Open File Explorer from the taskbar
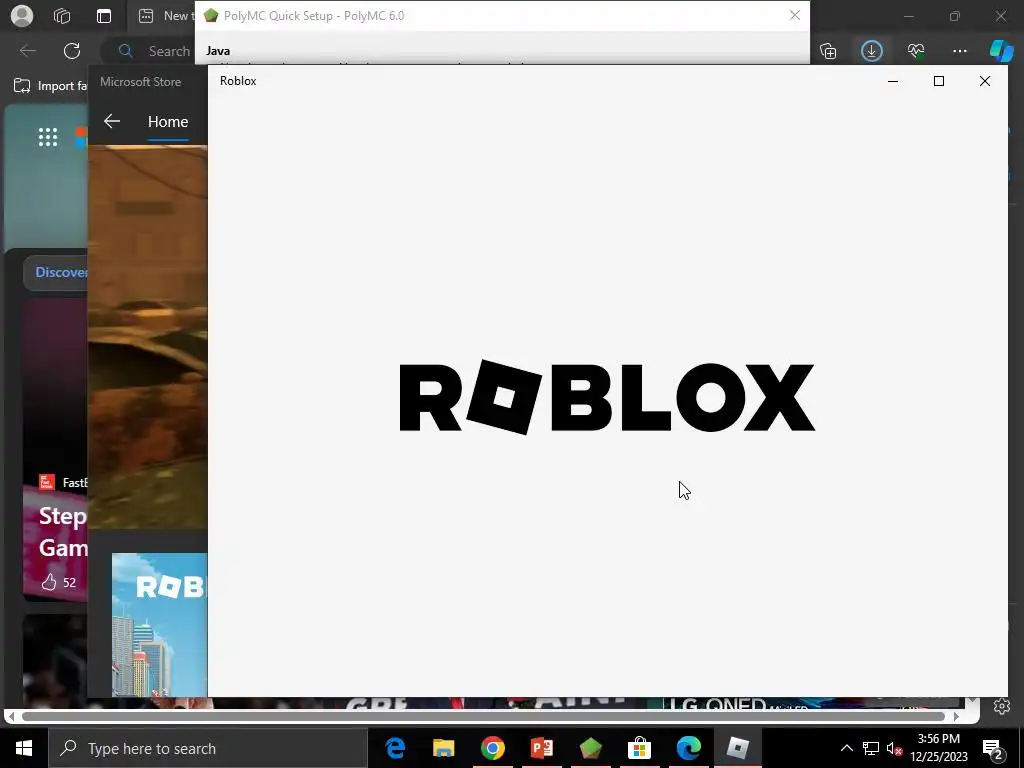Viewport: 1024px width, 768px height. 443,748
